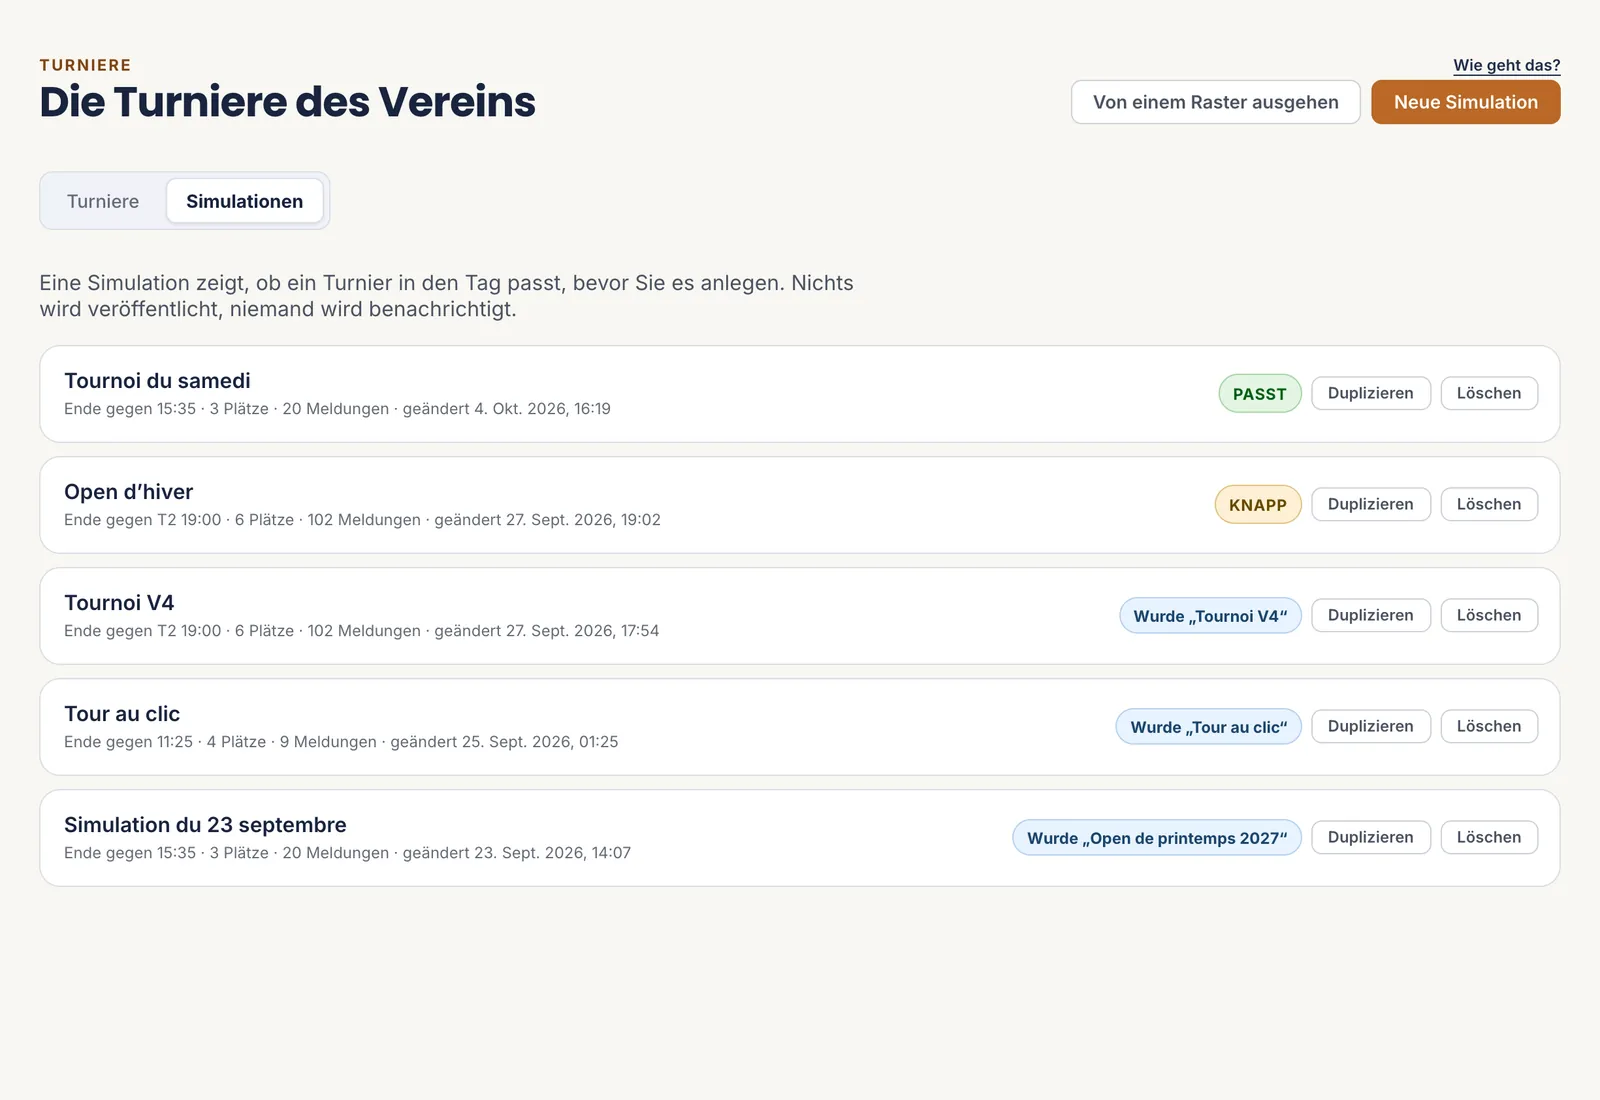This screenshot has width=1600, height=1100.
Task: Click the details line ending "25. Sept. 2026, 01:25"
Action: click(341, 742)
